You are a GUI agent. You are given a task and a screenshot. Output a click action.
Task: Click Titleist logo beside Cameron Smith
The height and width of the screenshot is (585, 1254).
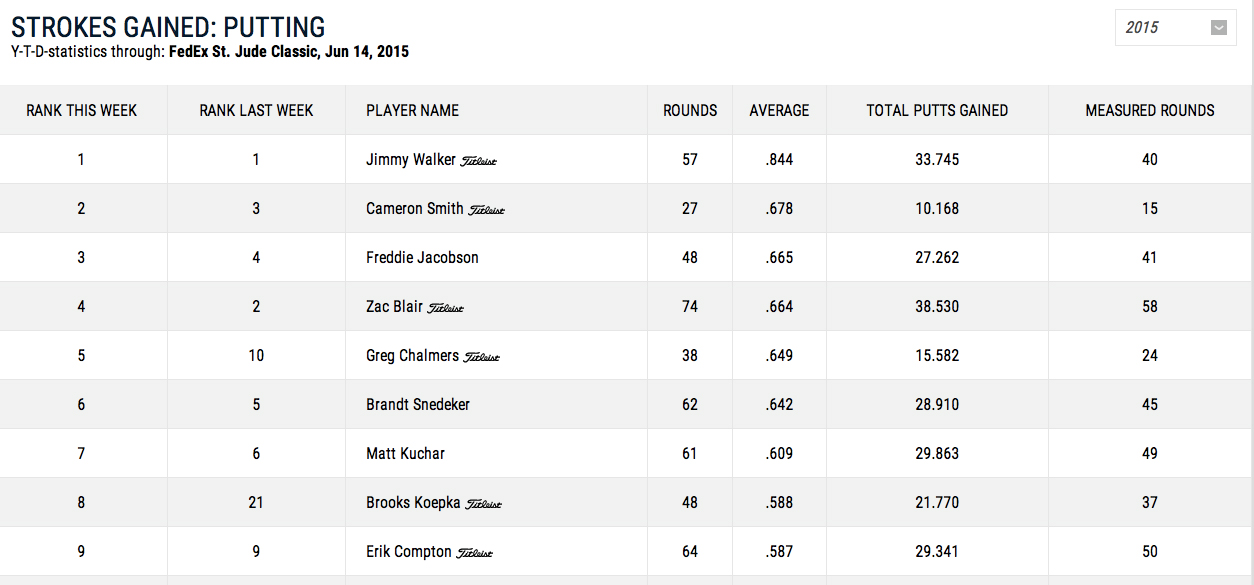click(487, 210)
